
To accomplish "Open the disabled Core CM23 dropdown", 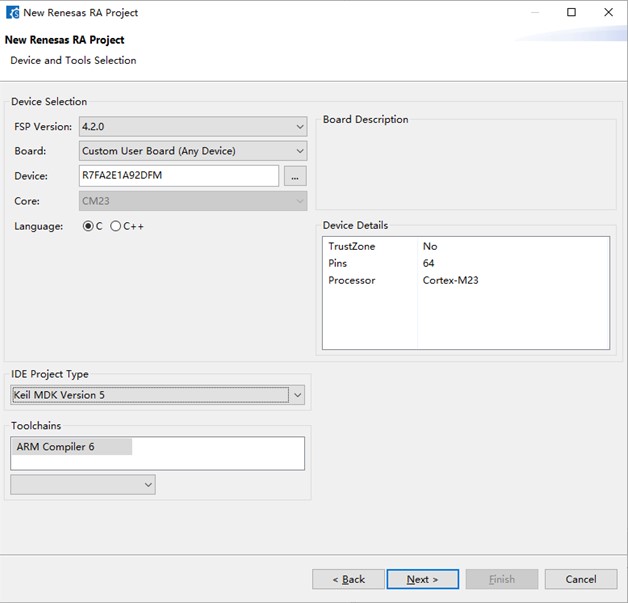I will click(x=192, y=201).
